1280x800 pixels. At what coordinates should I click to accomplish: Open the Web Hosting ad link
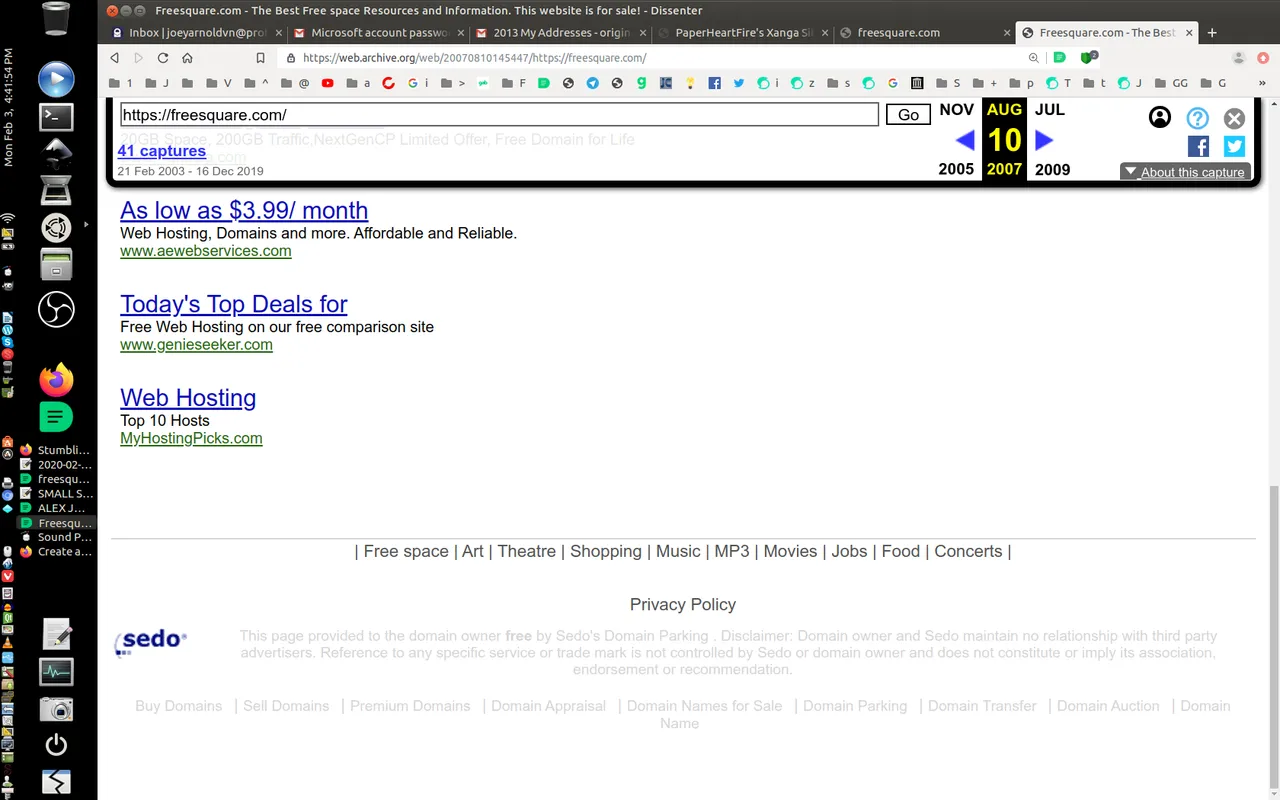pyautogui.click(x=188, y=398)
